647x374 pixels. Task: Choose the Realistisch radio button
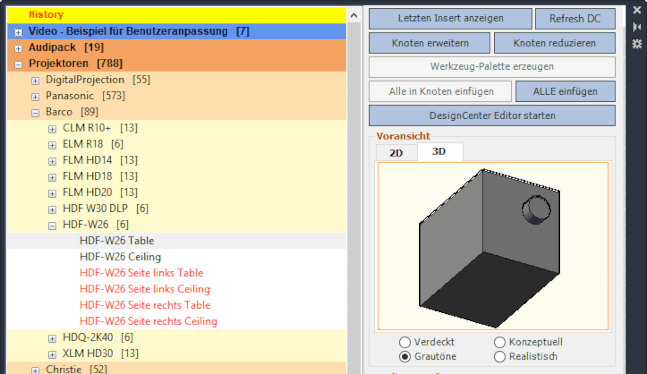tap(500, 357)
